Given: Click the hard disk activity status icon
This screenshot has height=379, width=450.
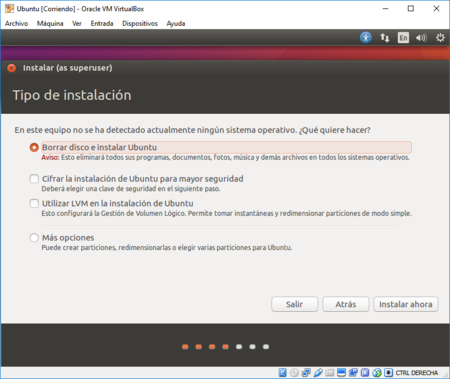Looking at the screenshot, I should tap(282, 373).
